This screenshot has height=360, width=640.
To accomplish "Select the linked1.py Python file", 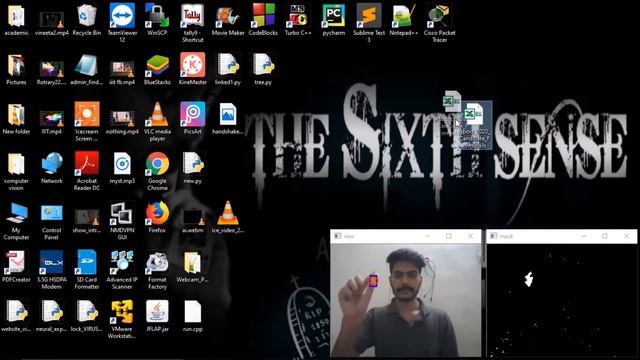I will pos(228,69).
